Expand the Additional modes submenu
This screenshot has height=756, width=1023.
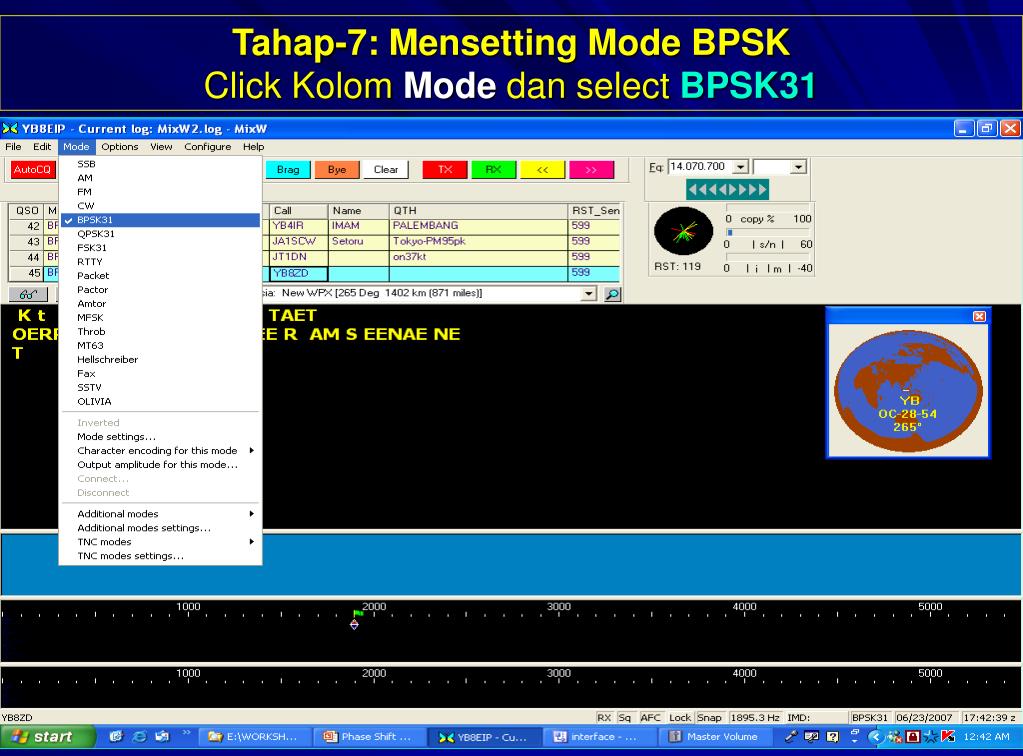point(160,514)
